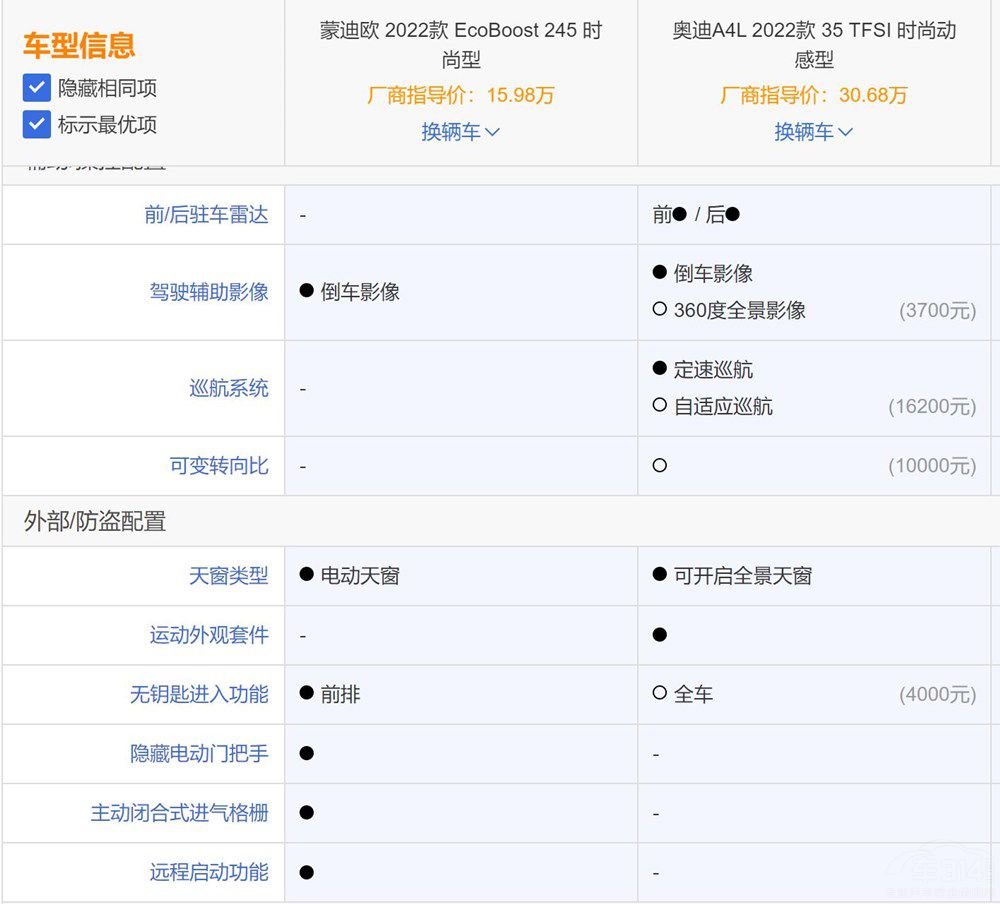The width and height of the screenshot is (1000, 904).
Task: Toggle the optional 自适应巡航 circle
Action: tap(658, 406)
